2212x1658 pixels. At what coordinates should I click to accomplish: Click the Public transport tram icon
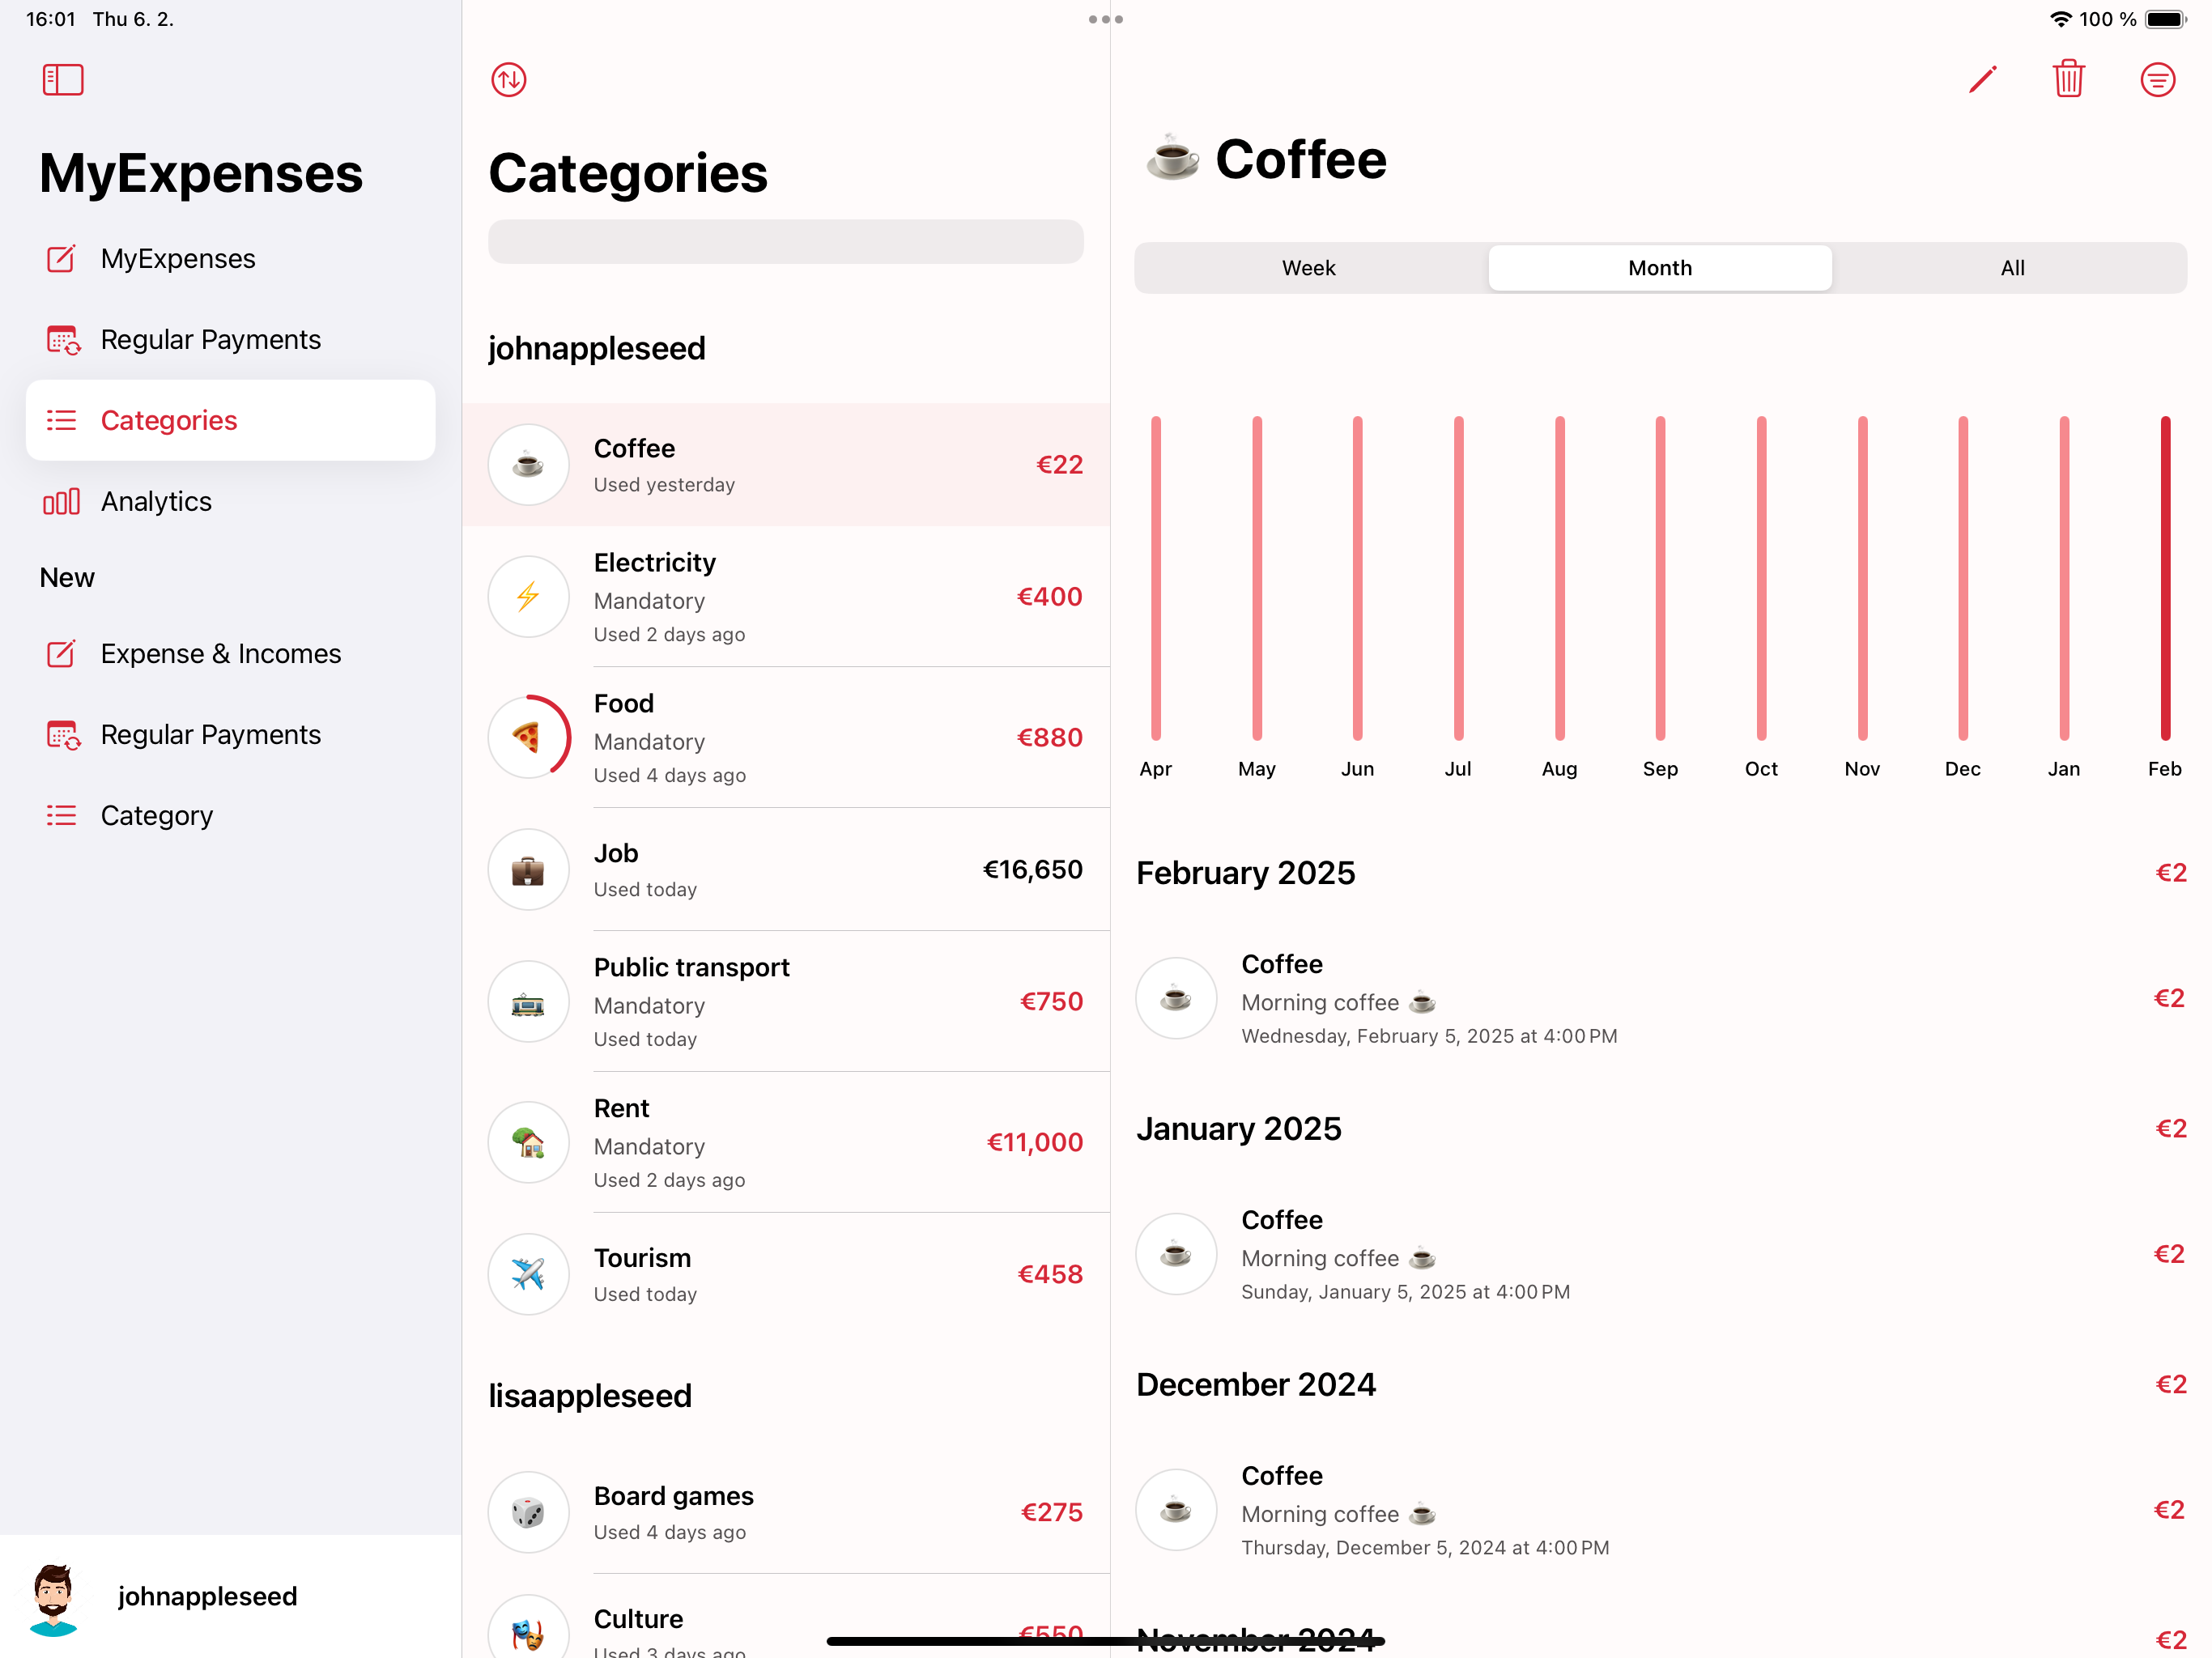tap(528, 1002)
